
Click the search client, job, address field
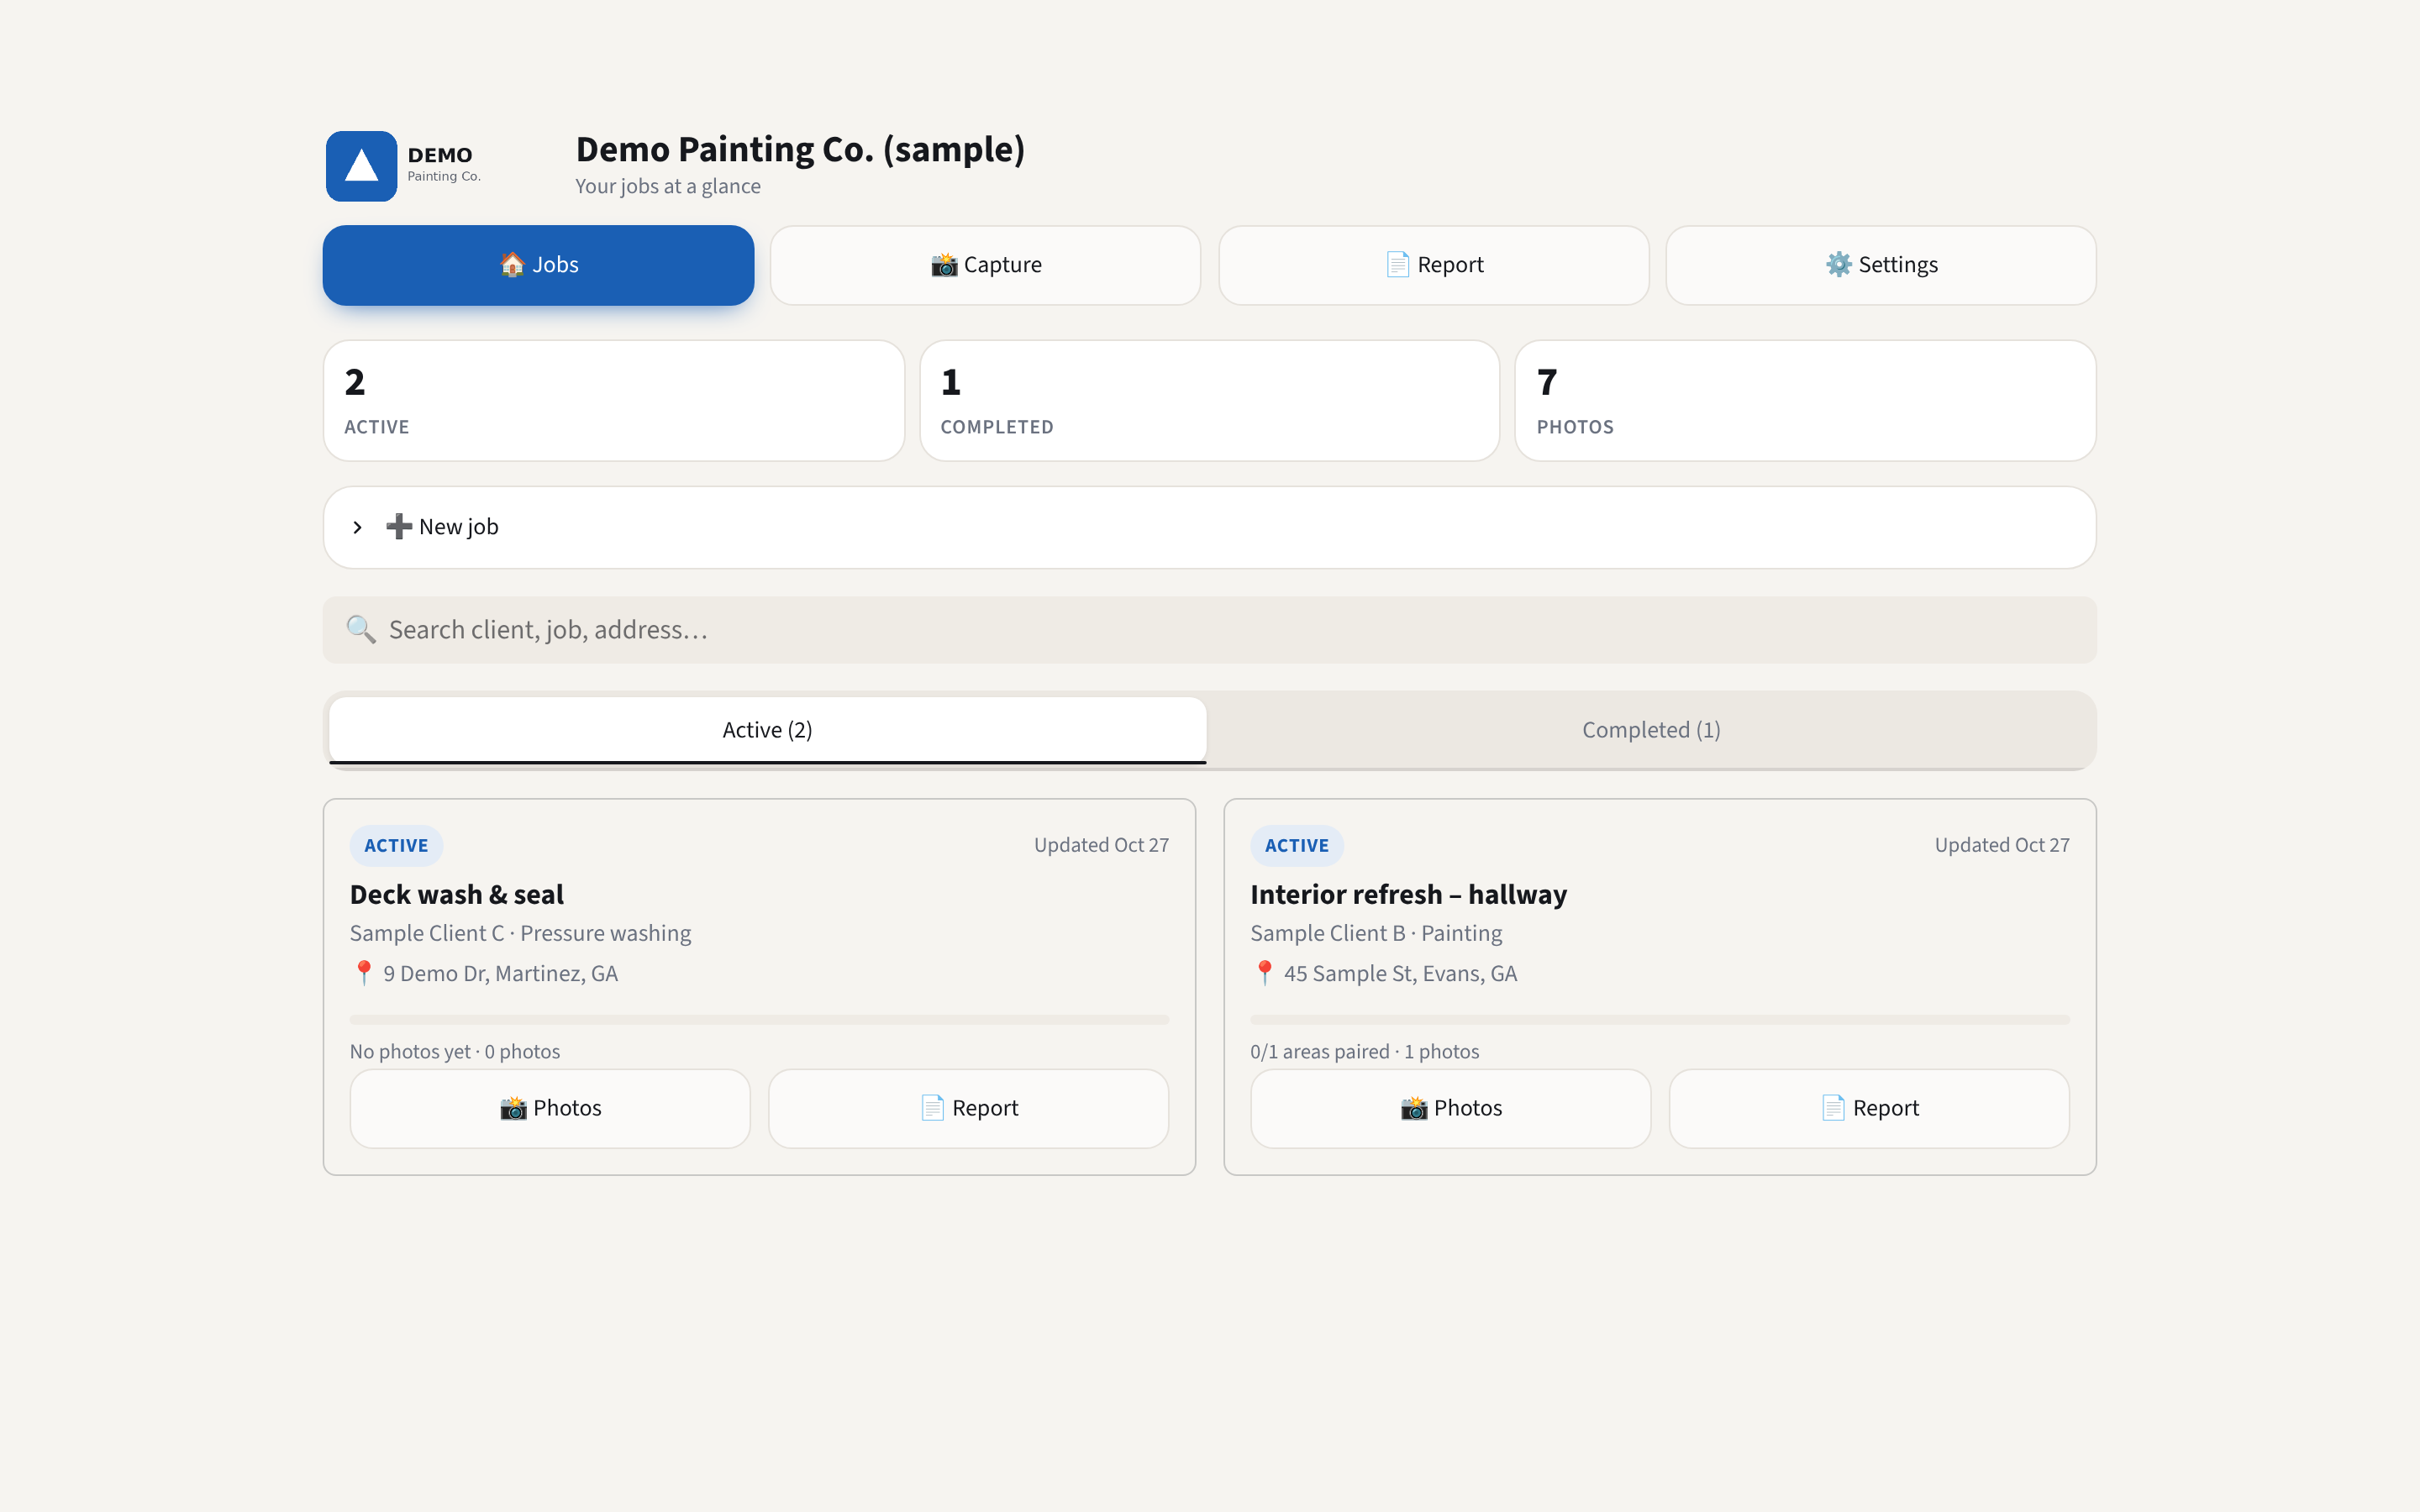[x=1209, y=630]
